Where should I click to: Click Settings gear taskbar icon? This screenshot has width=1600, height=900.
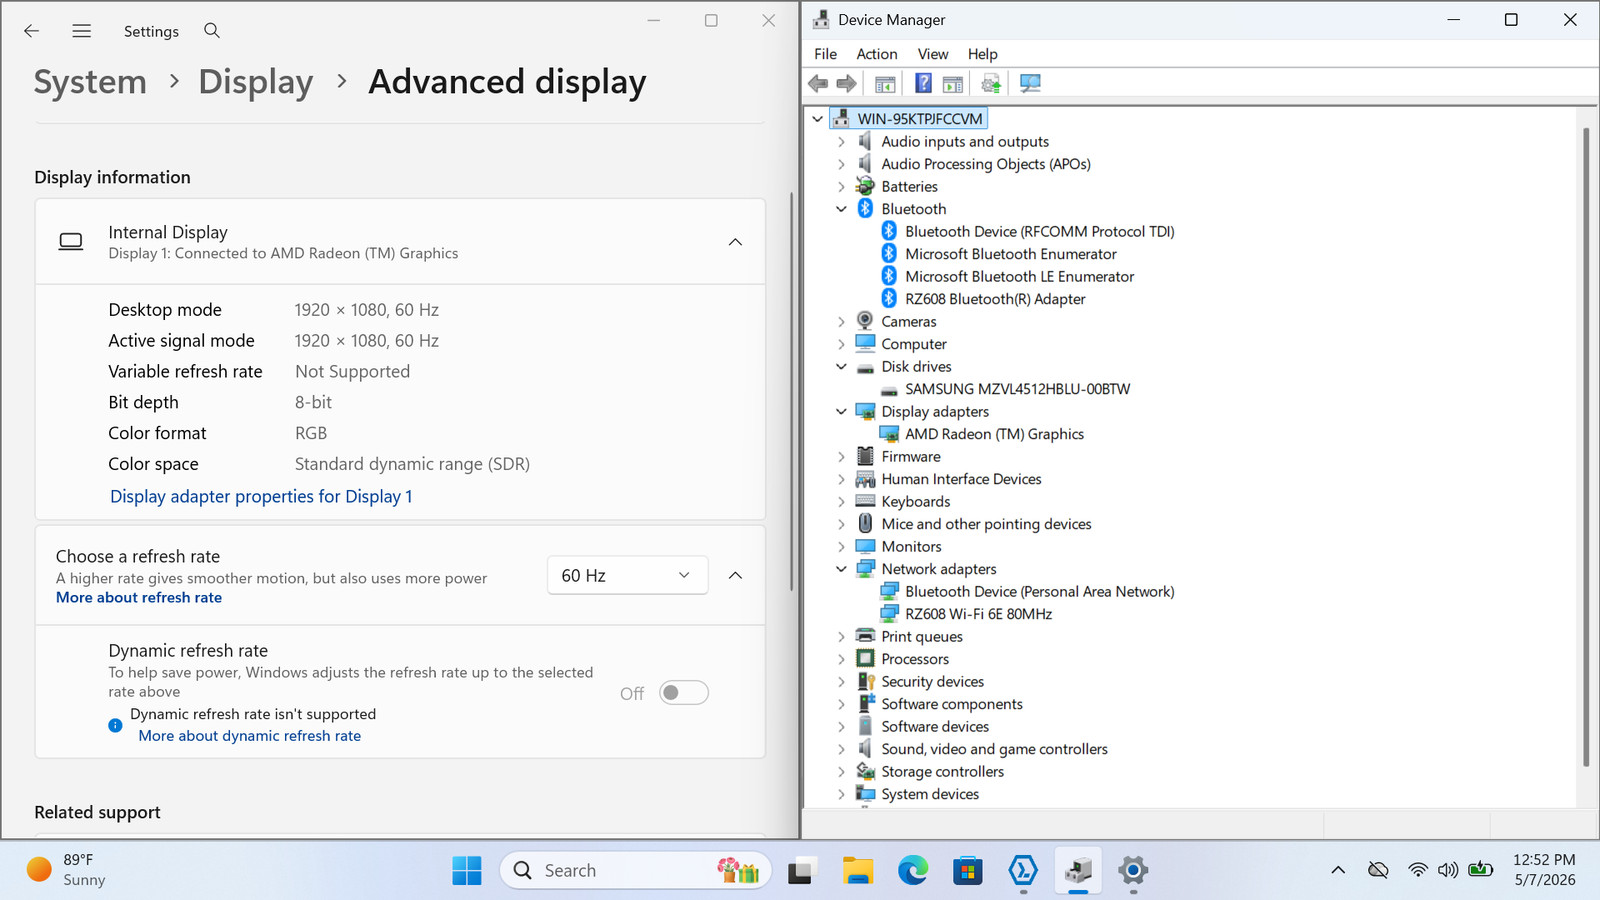click(x=1133, y=871)
